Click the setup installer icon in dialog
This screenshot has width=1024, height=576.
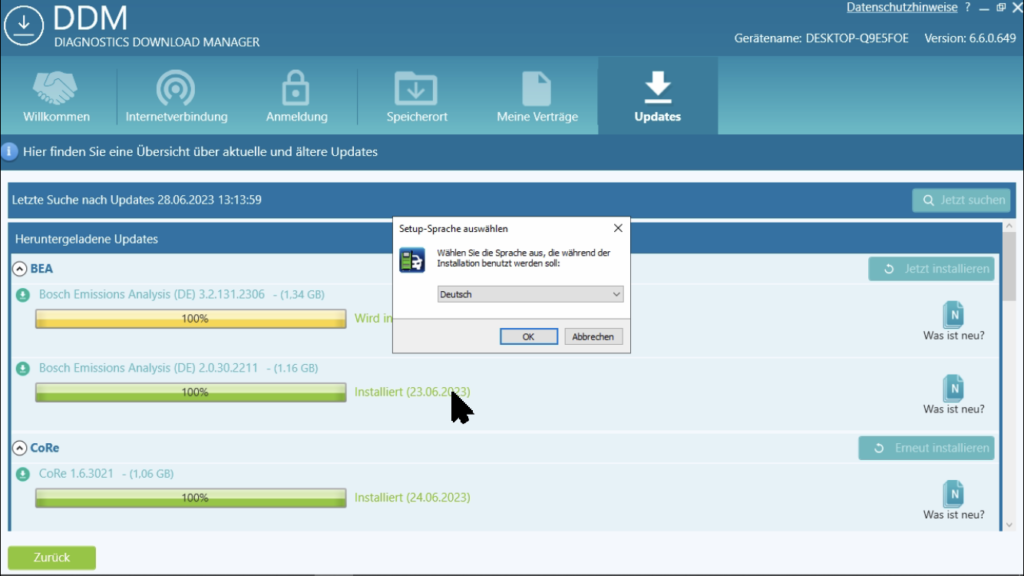click(412, 260)
